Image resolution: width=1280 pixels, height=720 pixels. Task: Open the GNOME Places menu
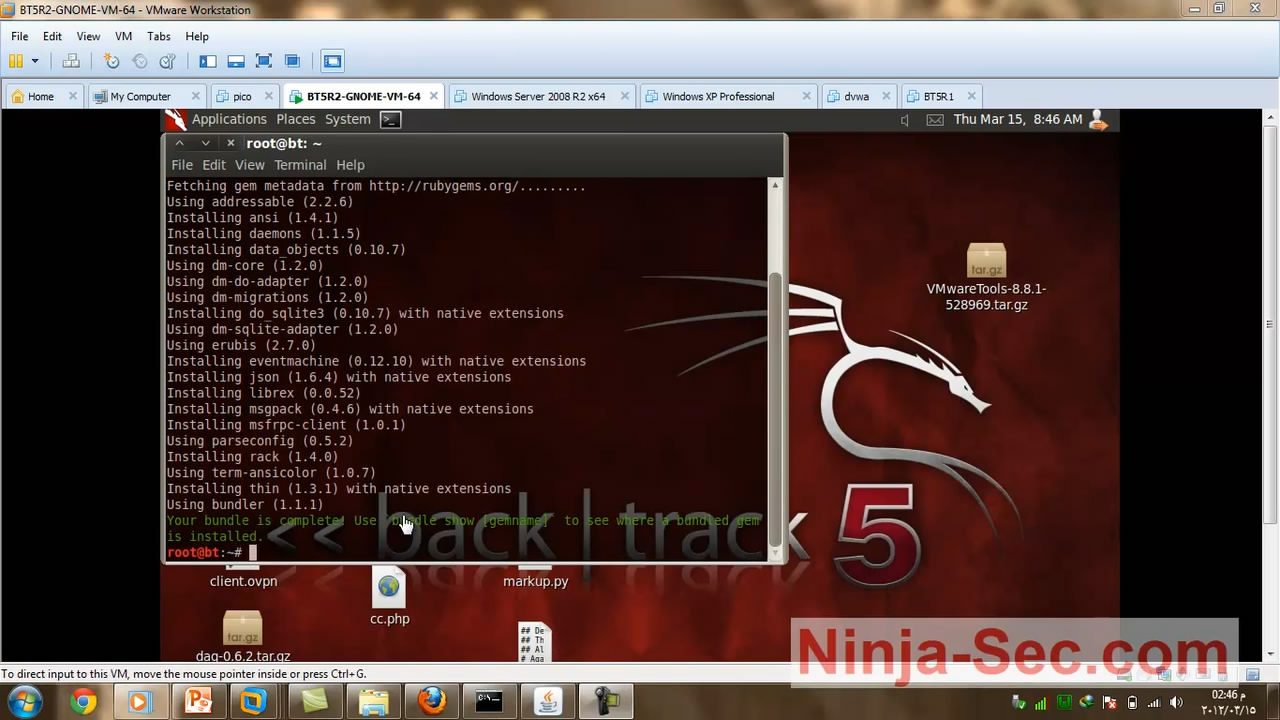coord(295,119)
